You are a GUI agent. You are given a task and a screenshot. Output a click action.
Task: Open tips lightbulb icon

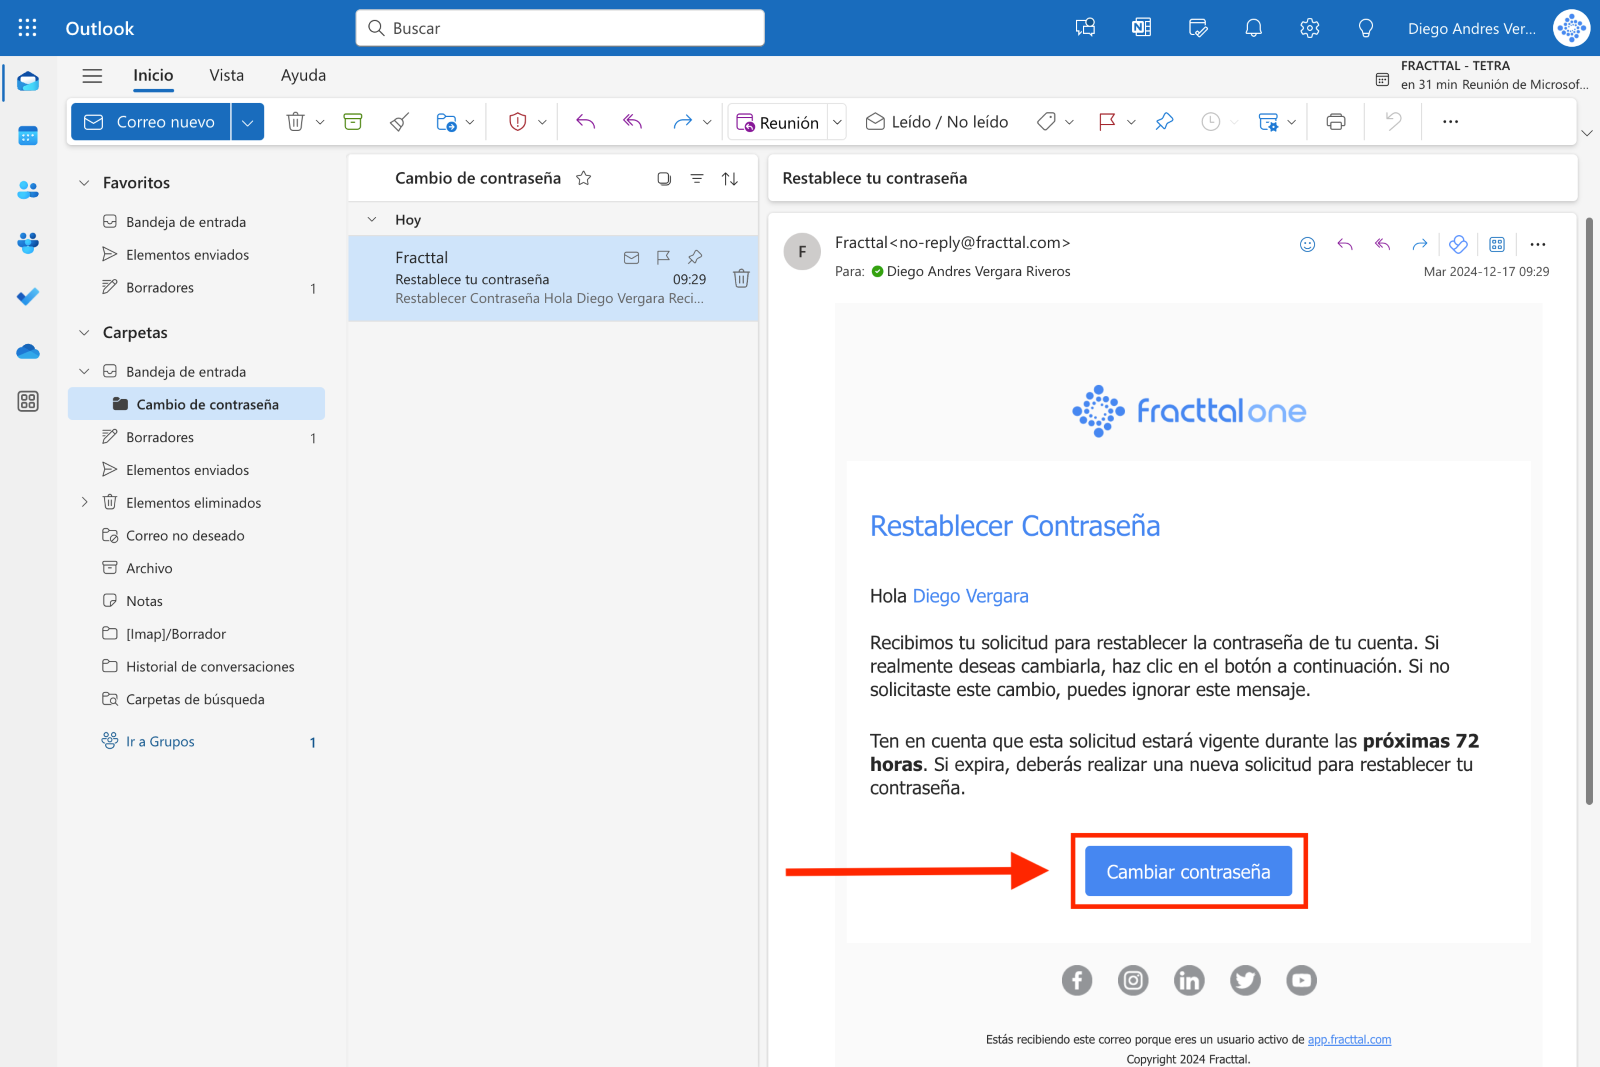[x=1365, y=28]
